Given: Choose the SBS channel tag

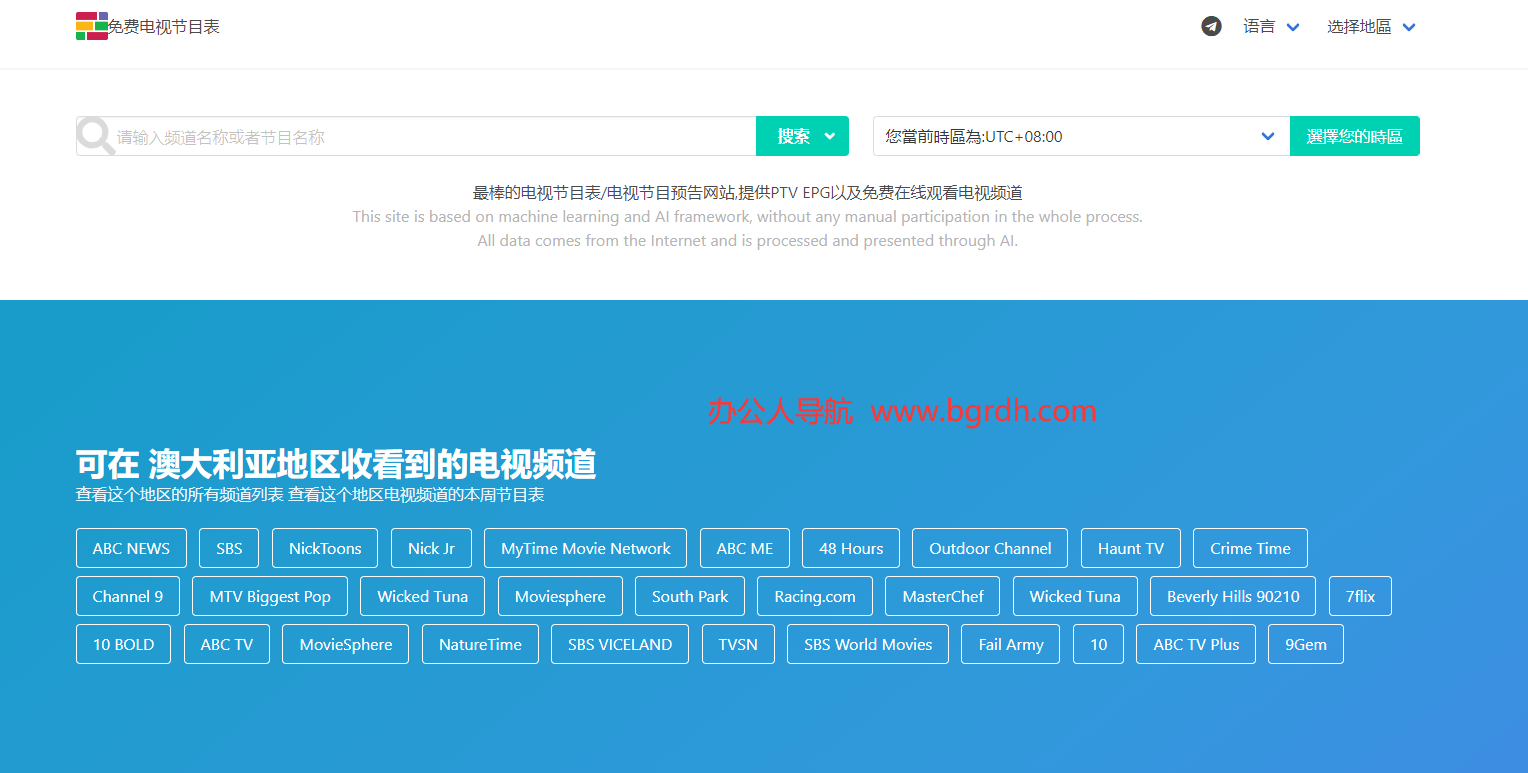Looking at the screenshot, I should [x=229, y=548].
